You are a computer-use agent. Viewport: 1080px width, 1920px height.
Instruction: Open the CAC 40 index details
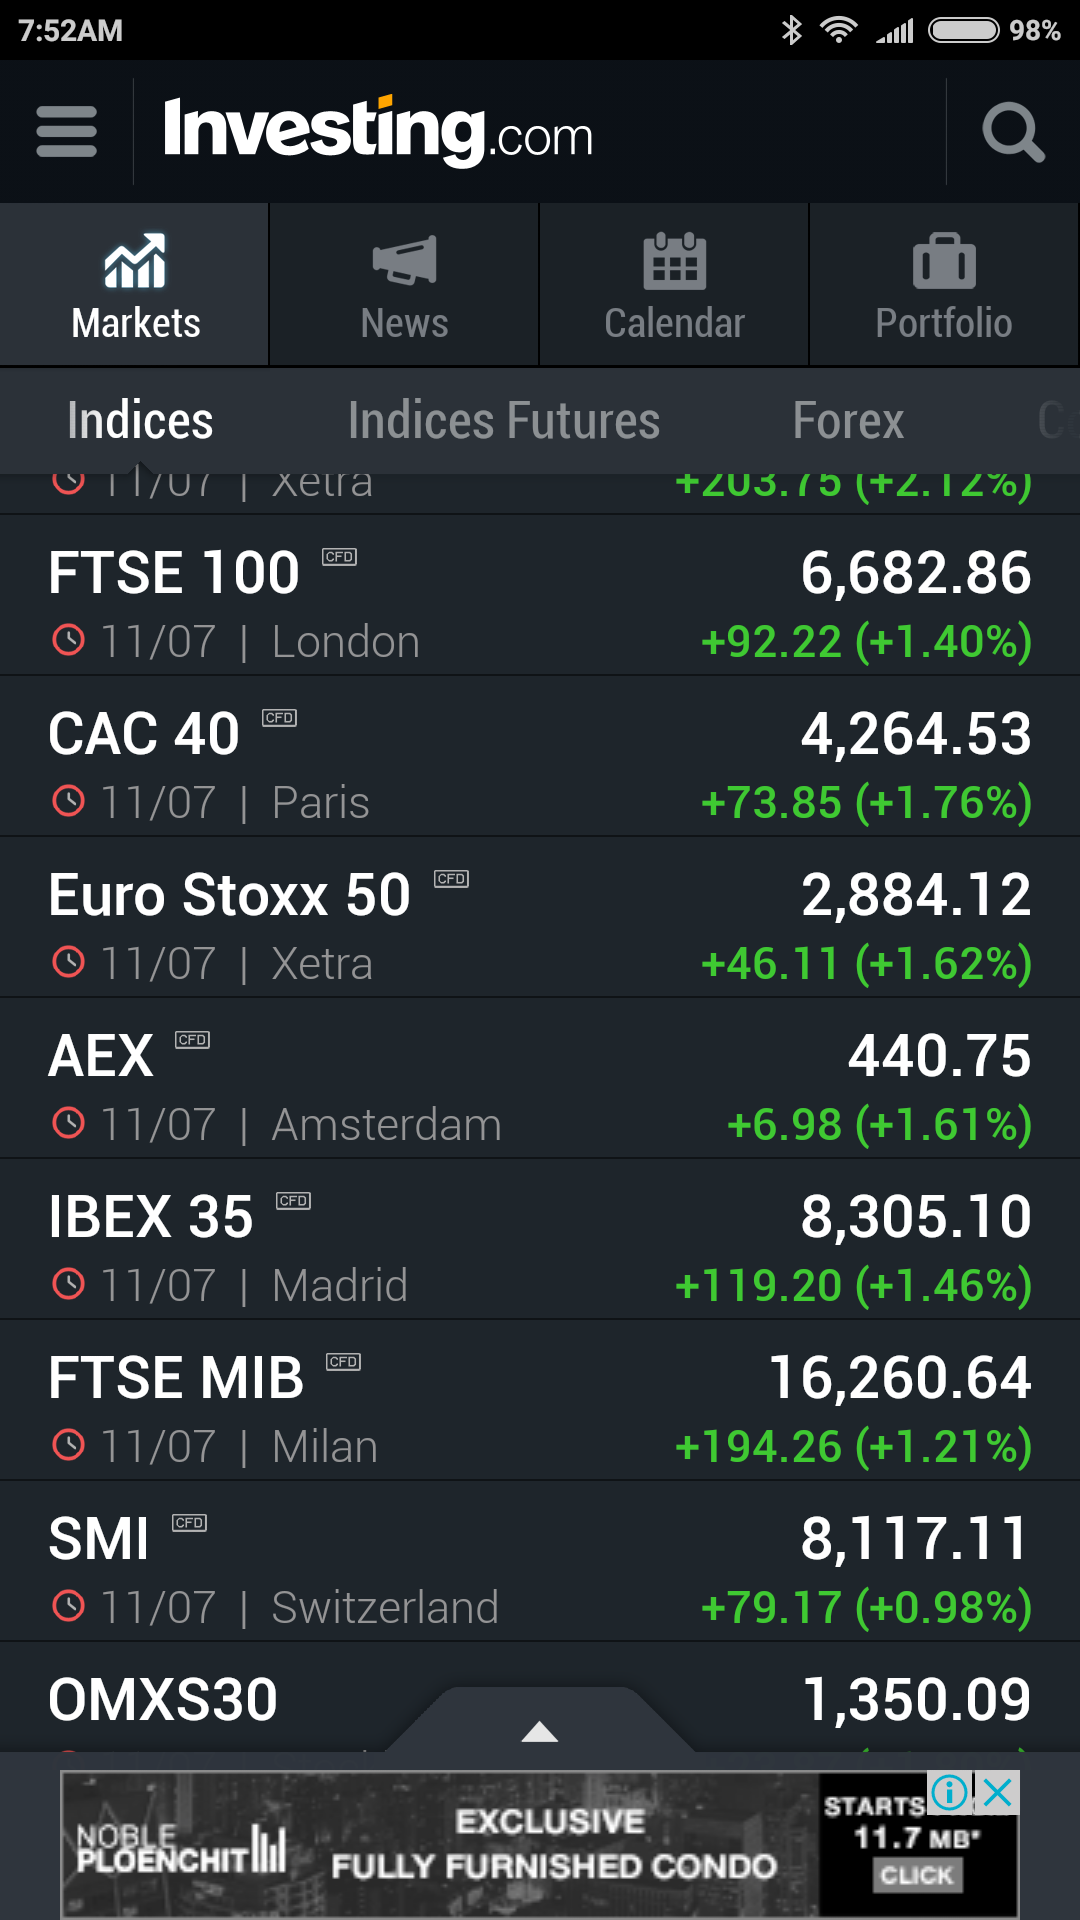(x=540, y=757)
